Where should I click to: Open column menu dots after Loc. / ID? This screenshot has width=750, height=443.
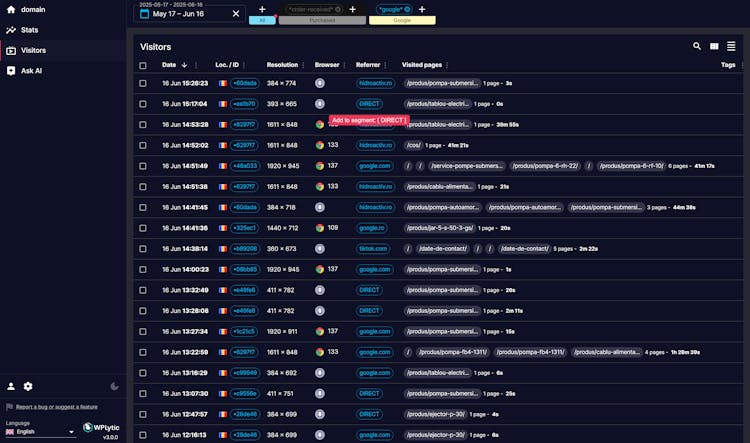(244, 65)
